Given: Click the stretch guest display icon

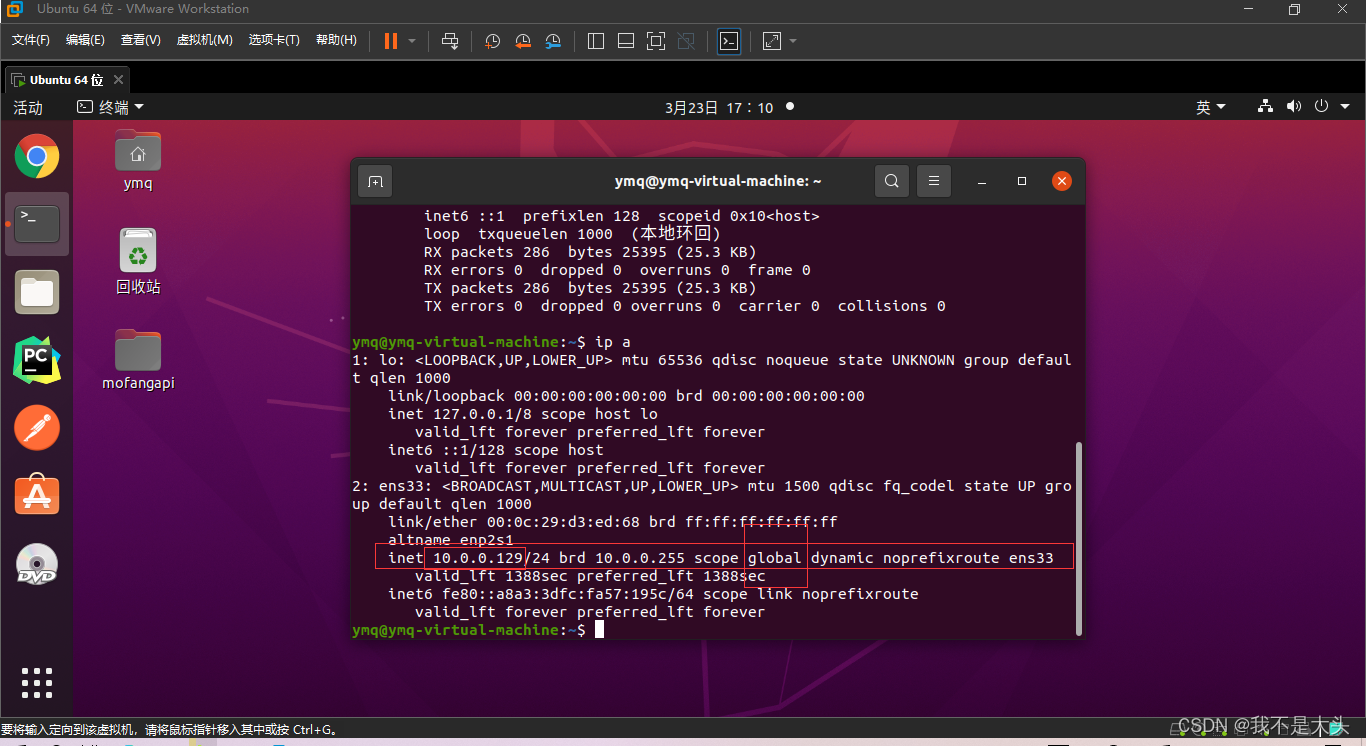Looking at the screenshot, I should click(771, 41).
